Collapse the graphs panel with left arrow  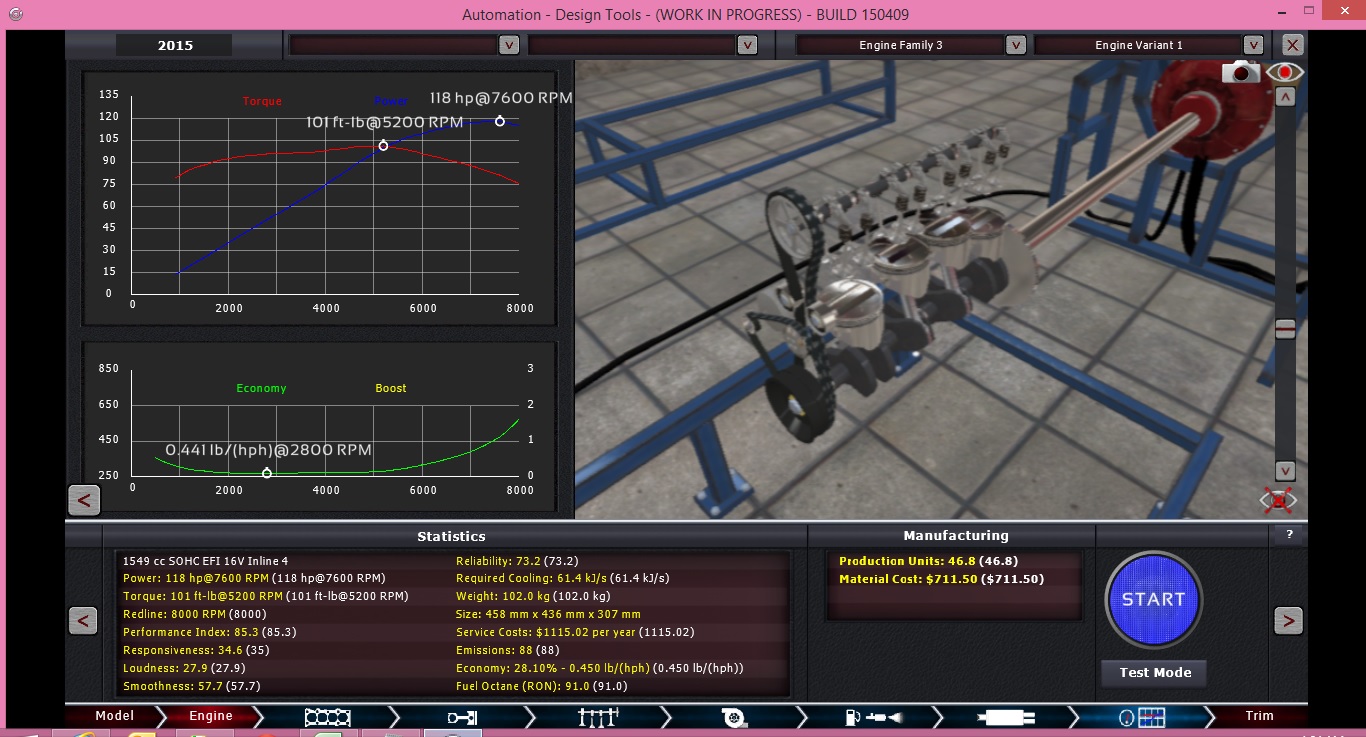coord(84,500)
